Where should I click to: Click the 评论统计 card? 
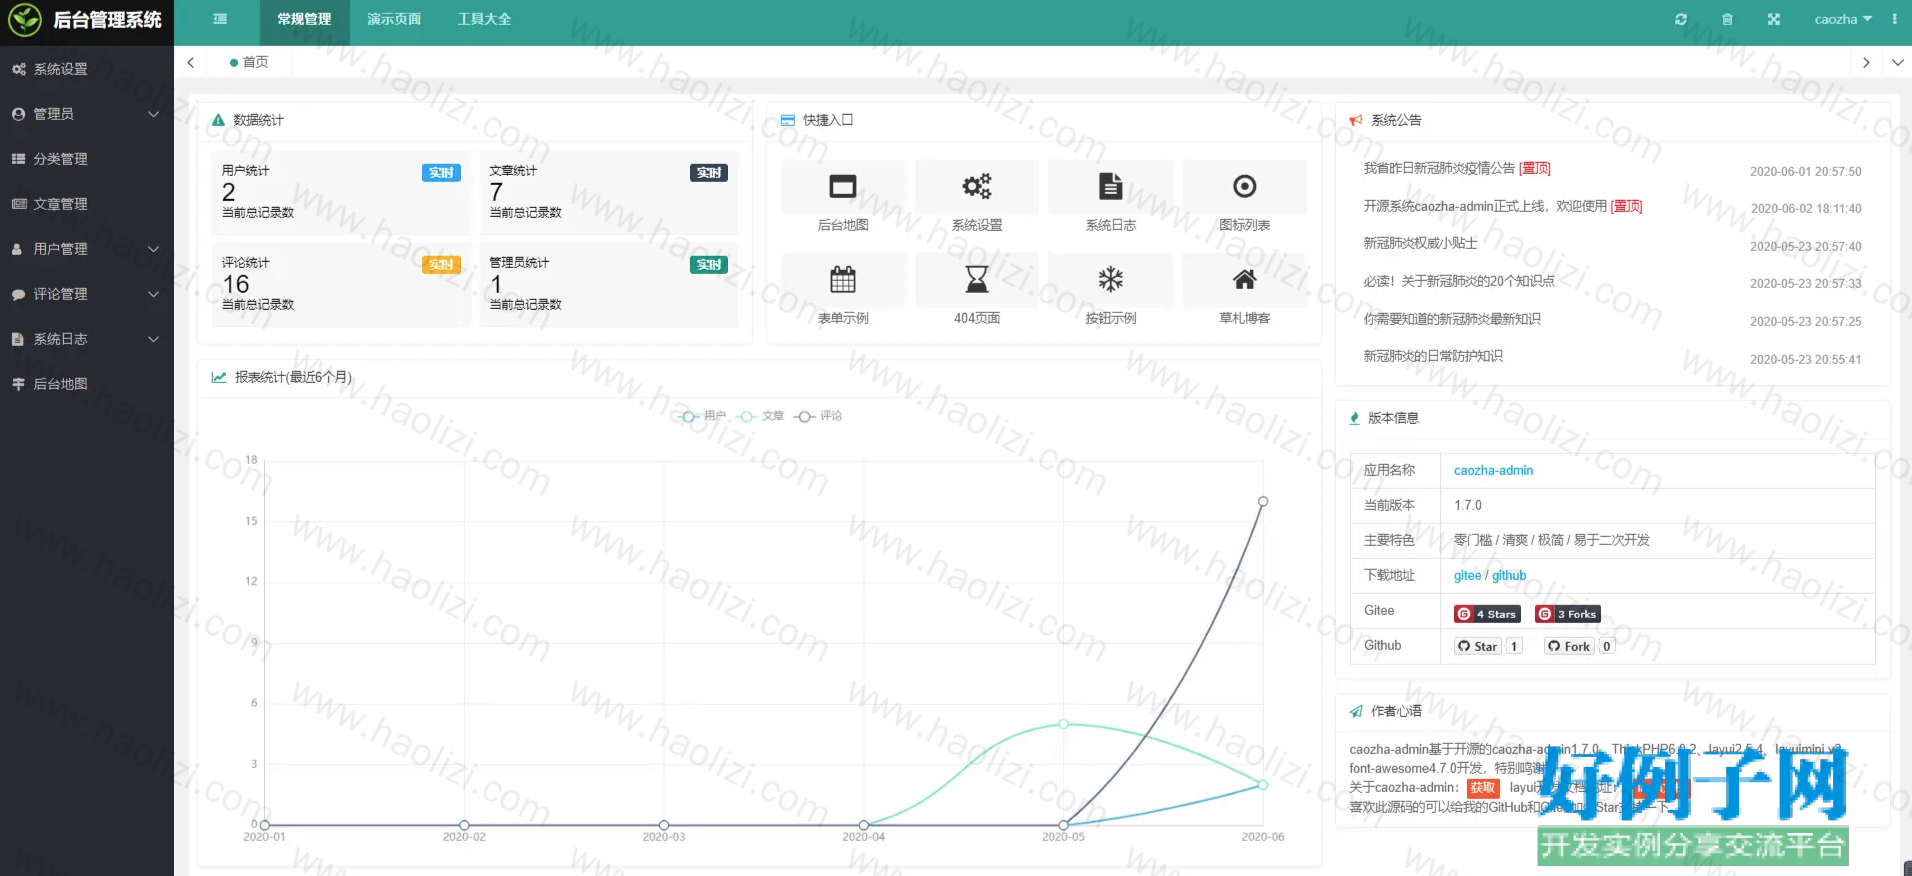(x=341, y=284)
